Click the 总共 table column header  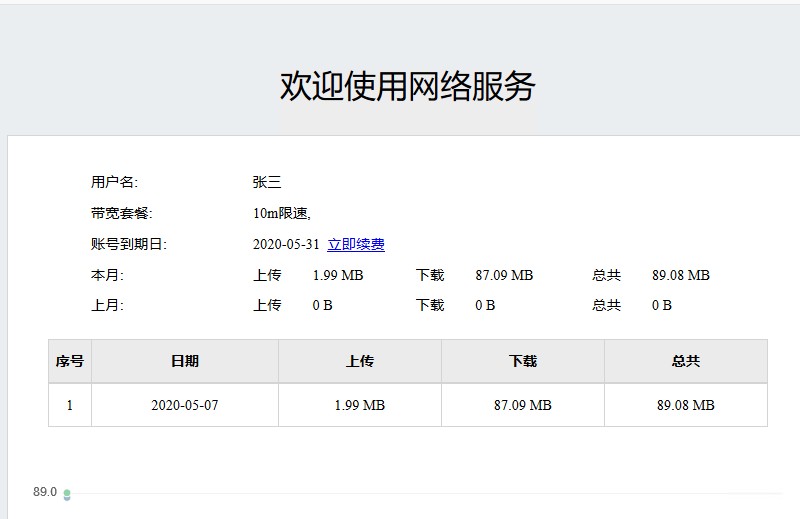coord(686,361)
